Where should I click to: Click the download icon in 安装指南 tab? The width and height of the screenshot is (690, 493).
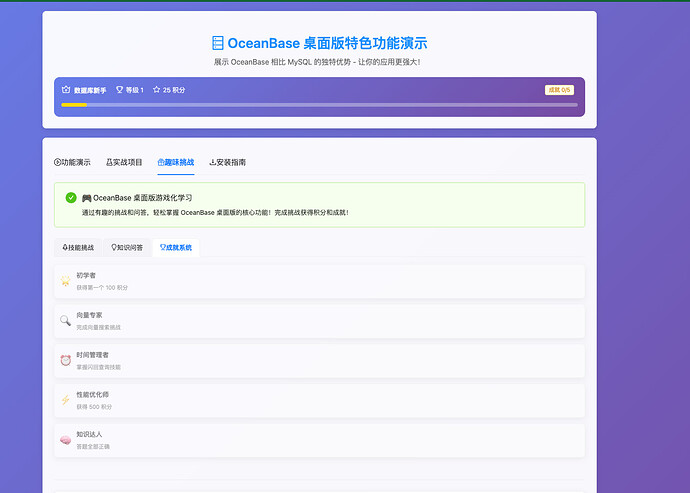pos(213,162)
